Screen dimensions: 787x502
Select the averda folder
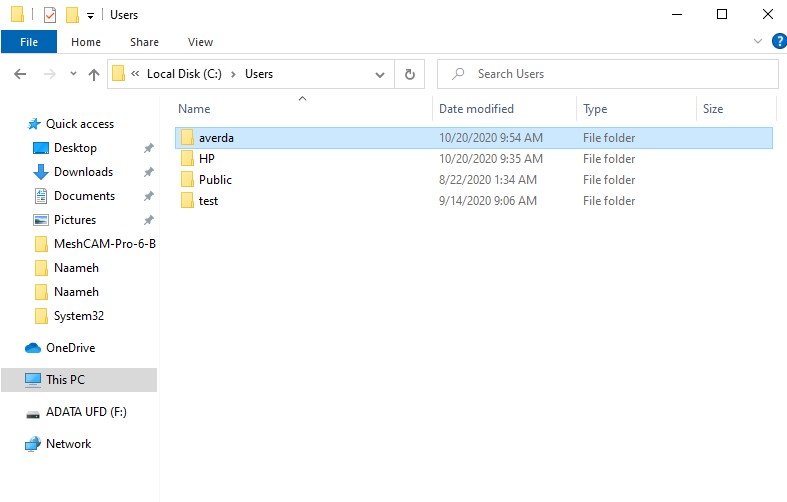[x=474, y=138]
